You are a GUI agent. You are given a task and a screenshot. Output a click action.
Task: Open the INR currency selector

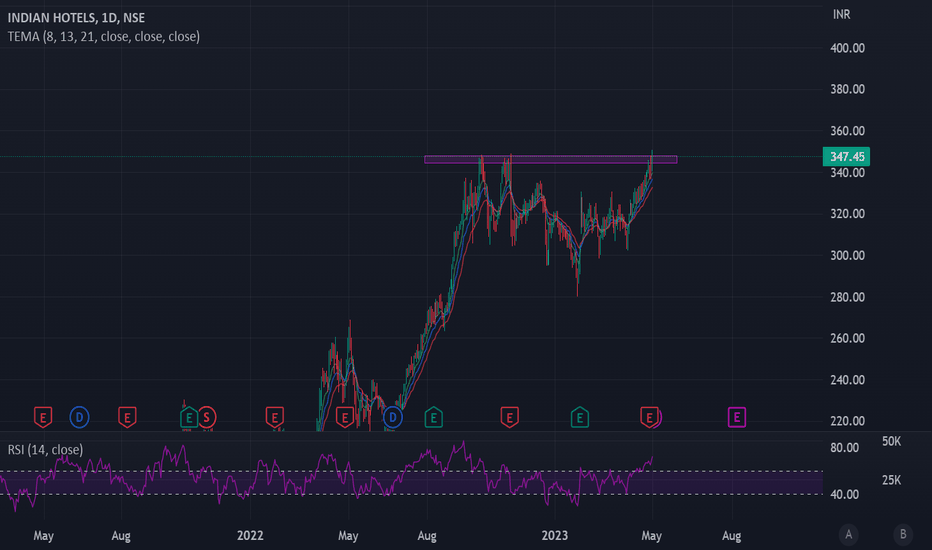point(841,14)
